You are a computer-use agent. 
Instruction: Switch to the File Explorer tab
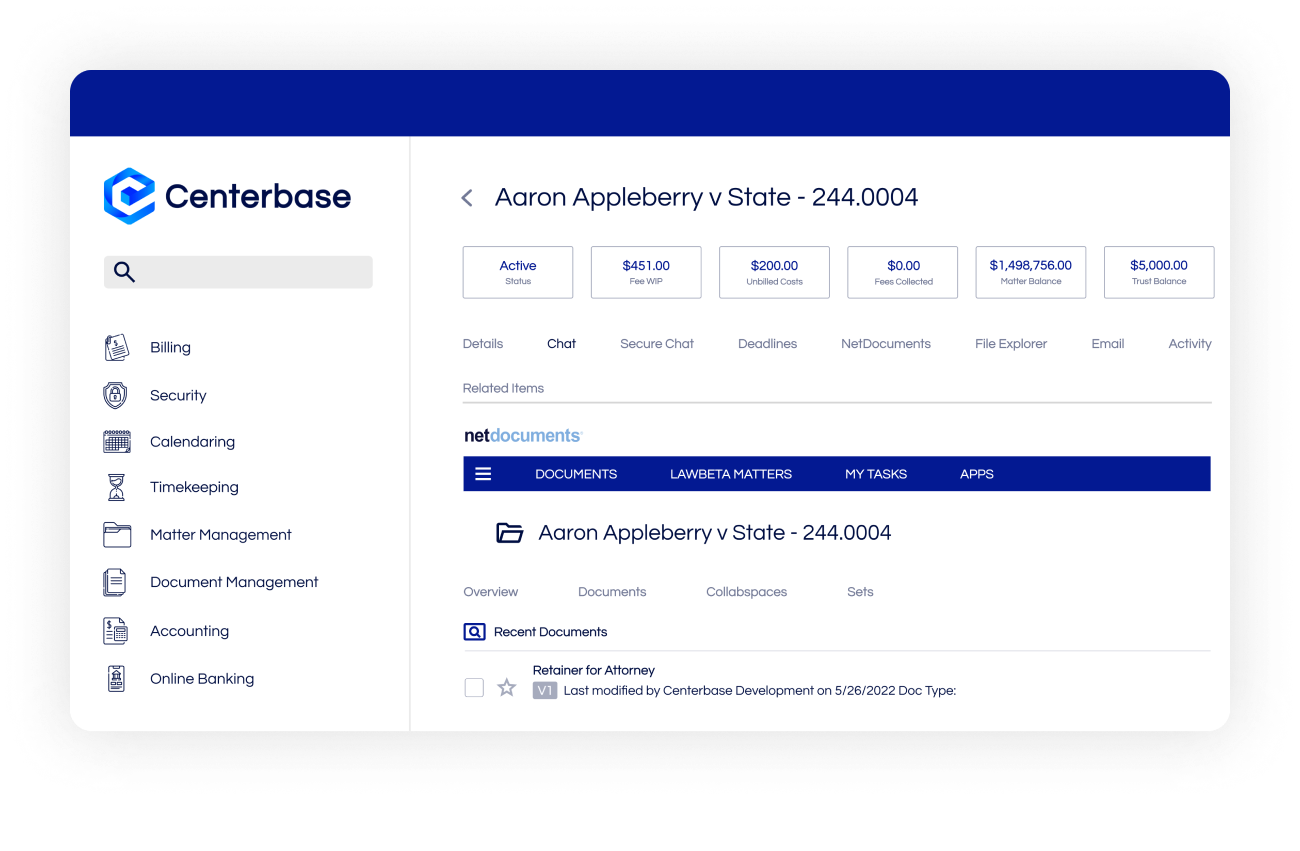pos(1011,344)
